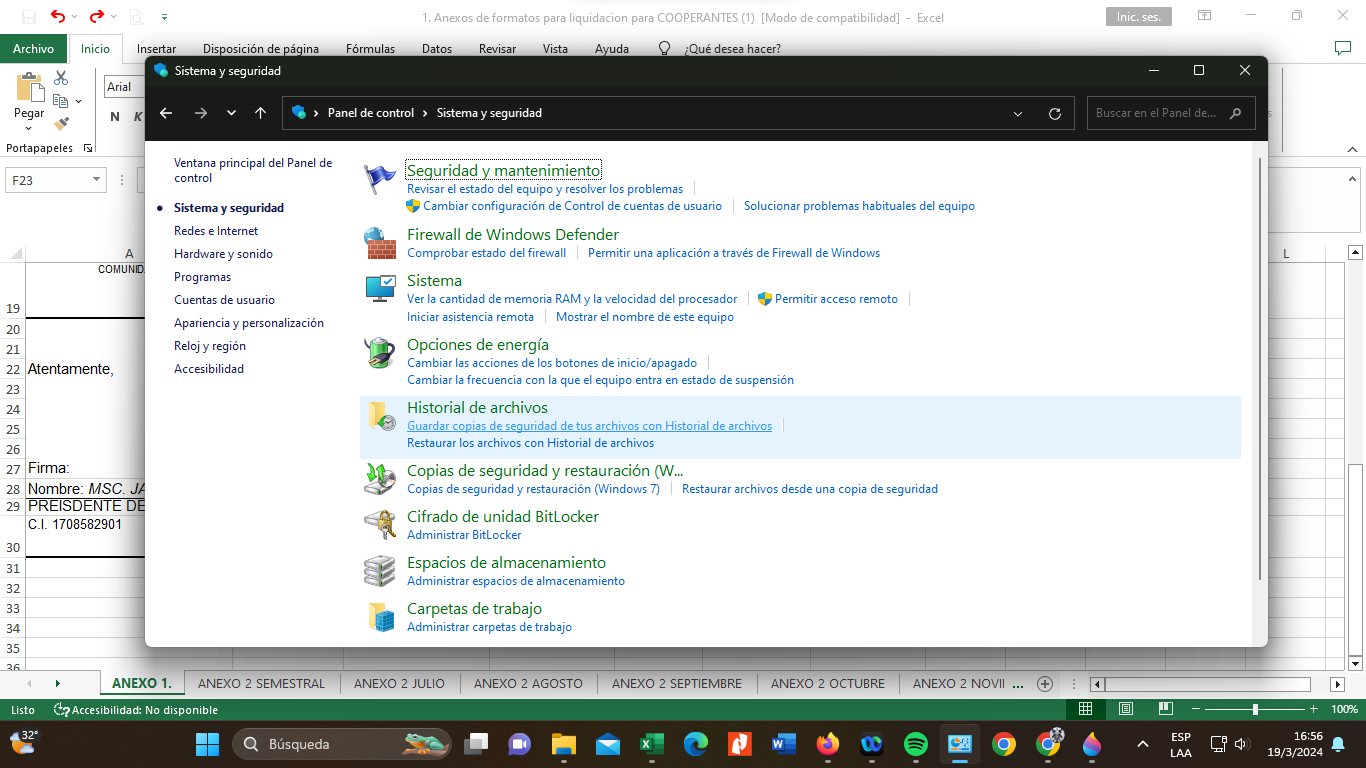This screenshot has height=768, width=1366.
Task: Go back using the back arrow
Action: click(166, 113)
